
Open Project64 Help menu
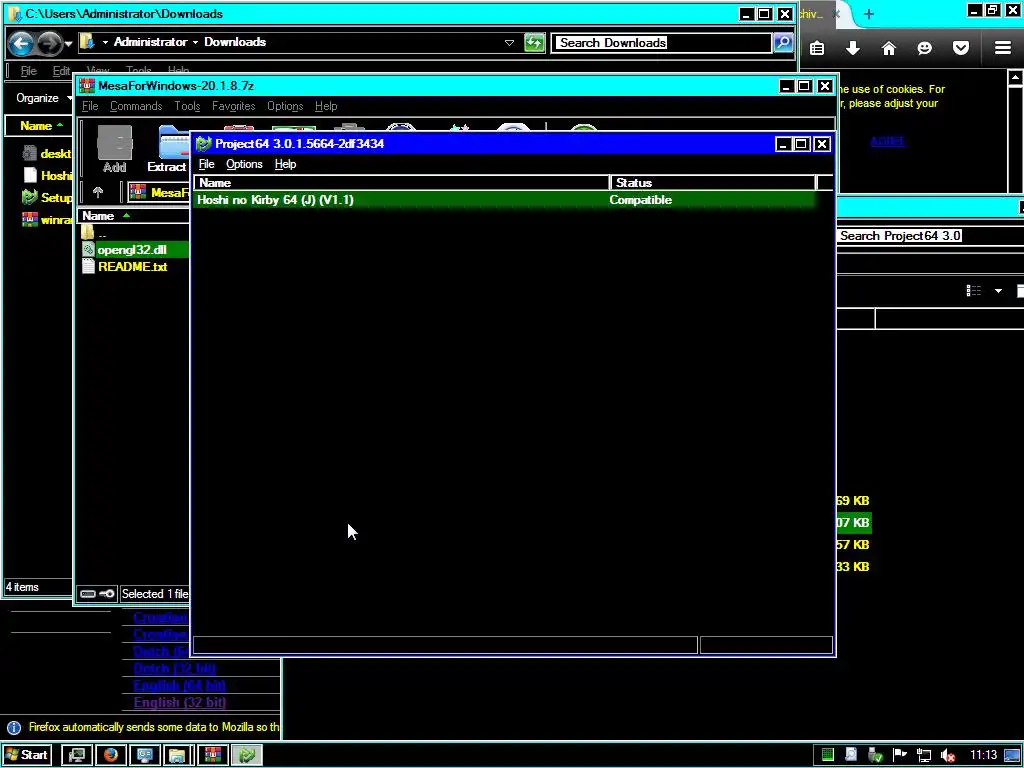pyautogui.click(x=285, y=164)
